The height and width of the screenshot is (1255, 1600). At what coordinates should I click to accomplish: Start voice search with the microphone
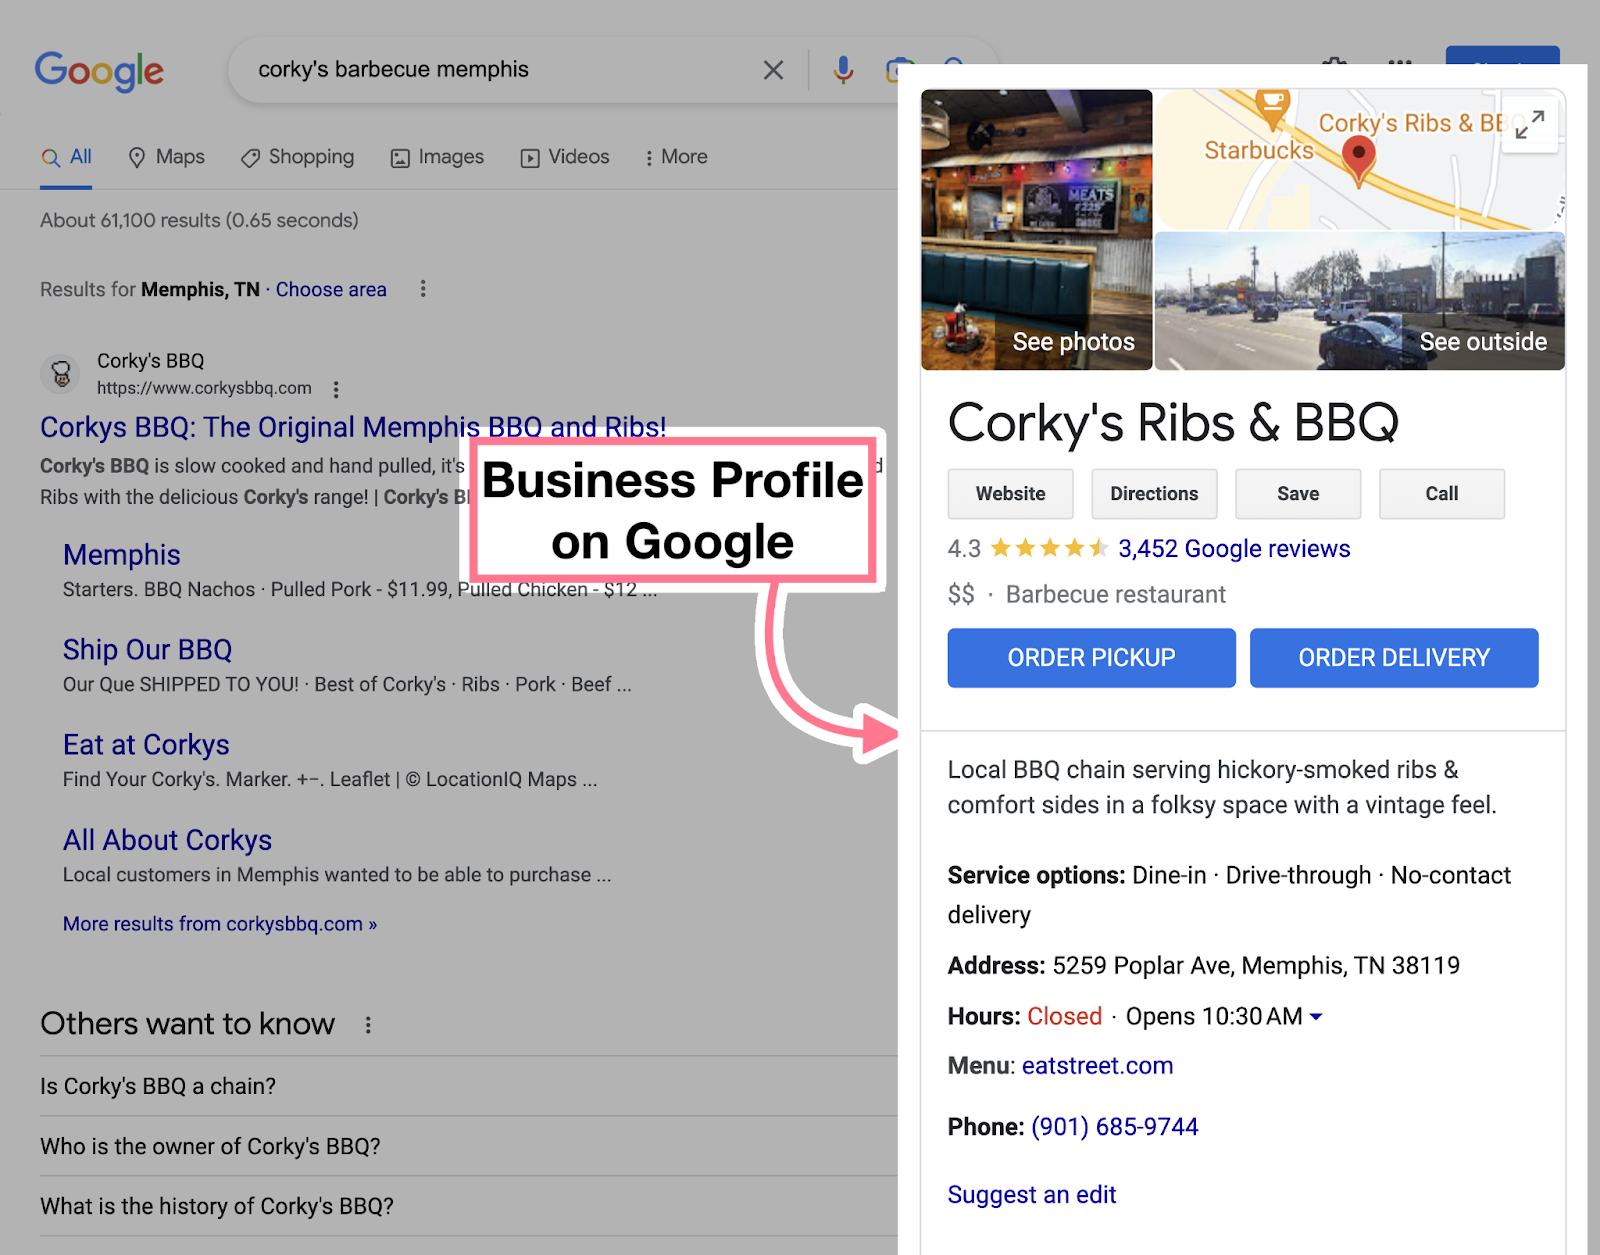click(x=843, y=70)
